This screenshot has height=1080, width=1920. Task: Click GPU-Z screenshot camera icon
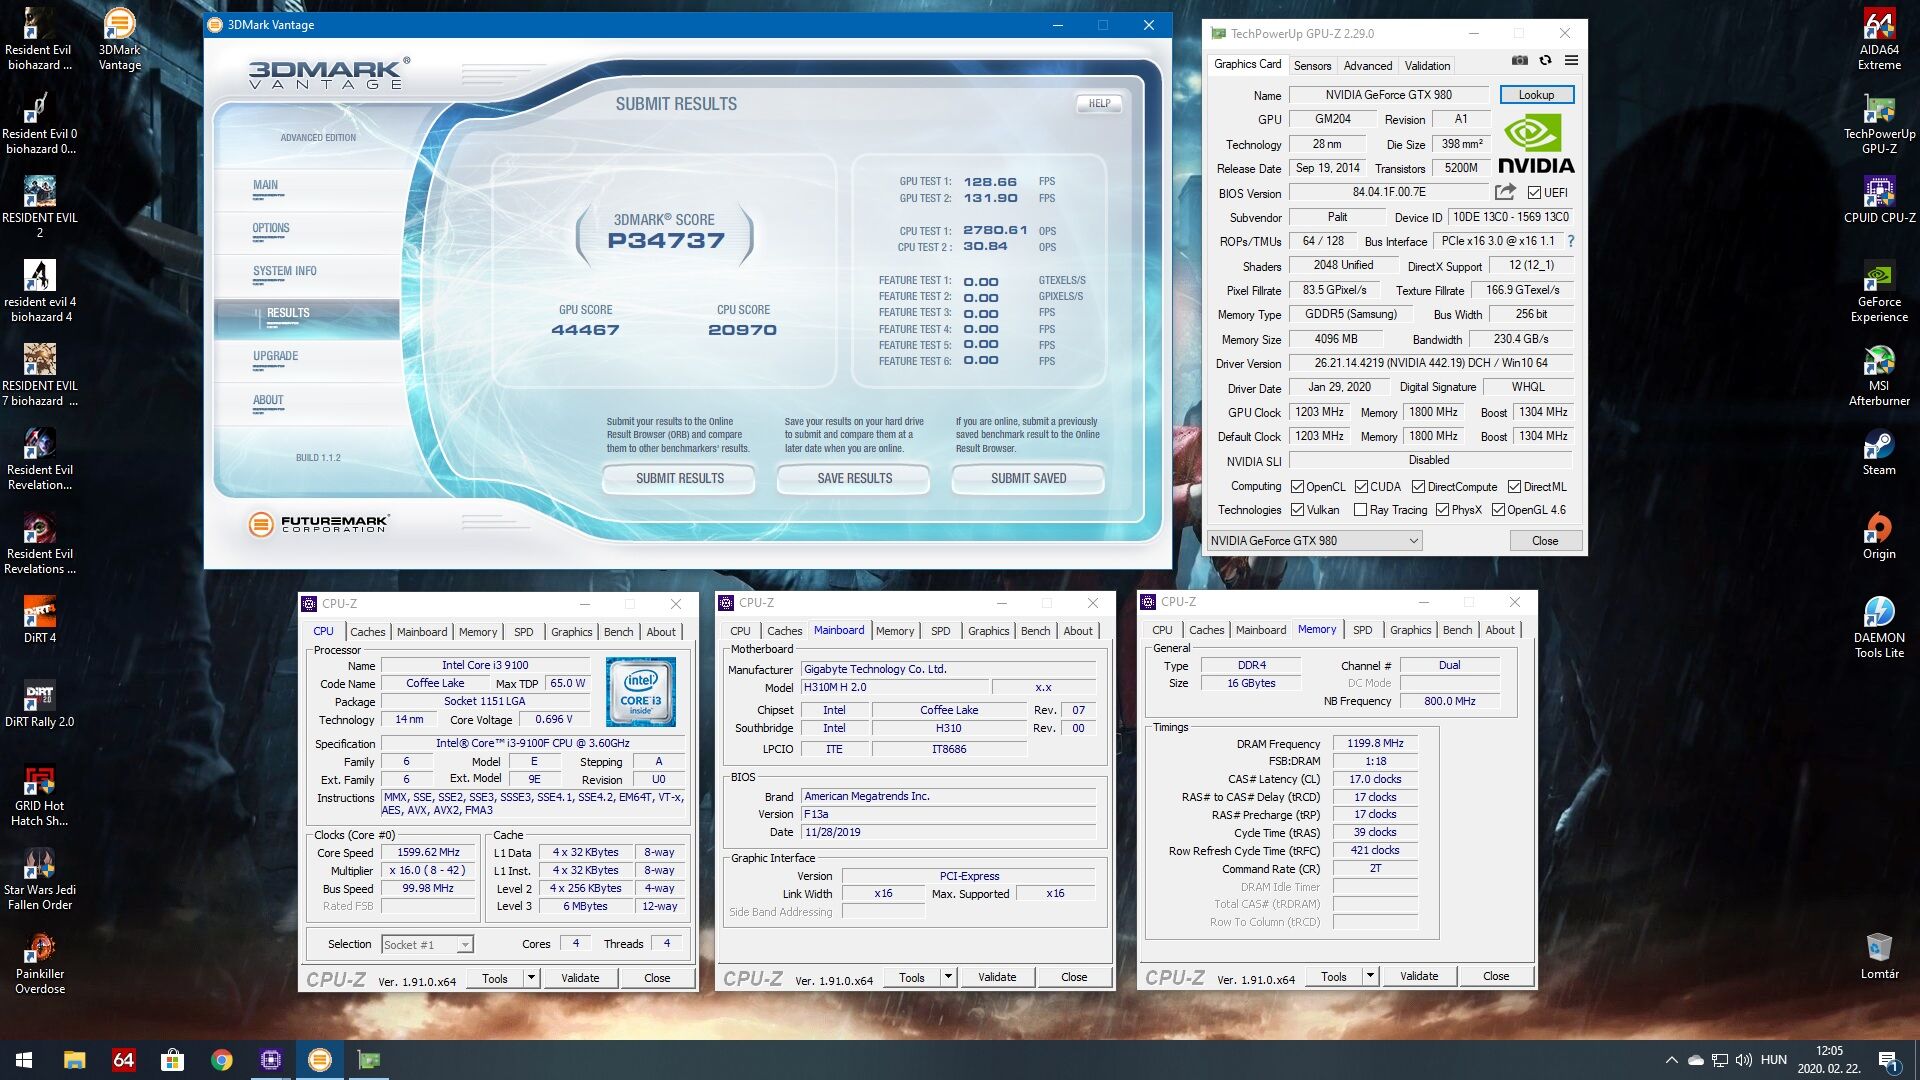(1519, 61)
